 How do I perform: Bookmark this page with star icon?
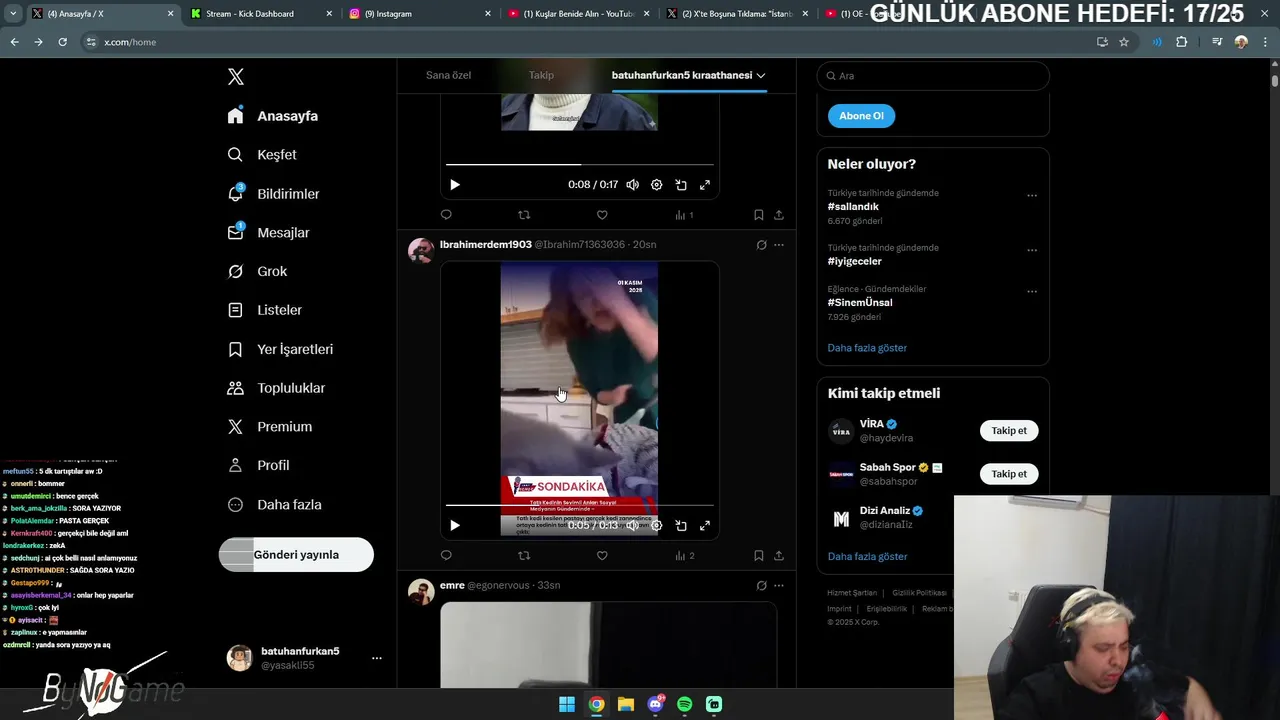click(x=1124, y=42)
